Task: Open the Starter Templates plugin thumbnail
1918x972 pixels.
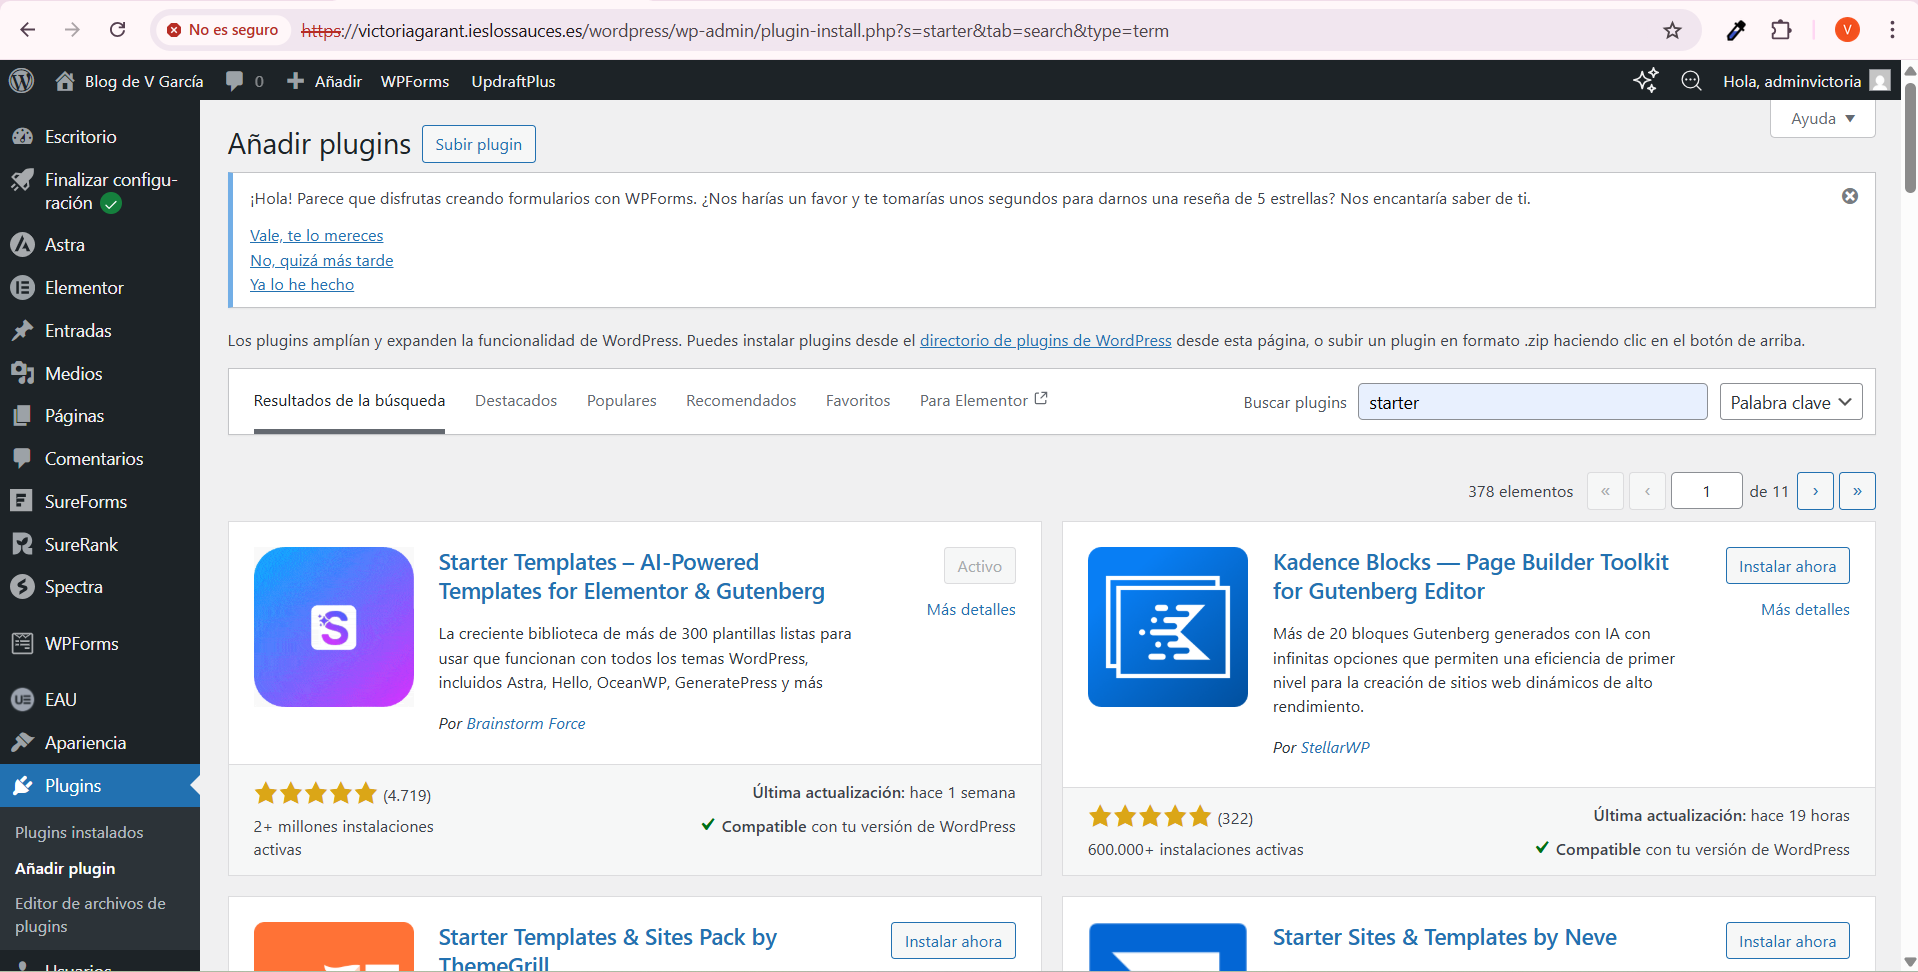Action: [x=333, y=627]
